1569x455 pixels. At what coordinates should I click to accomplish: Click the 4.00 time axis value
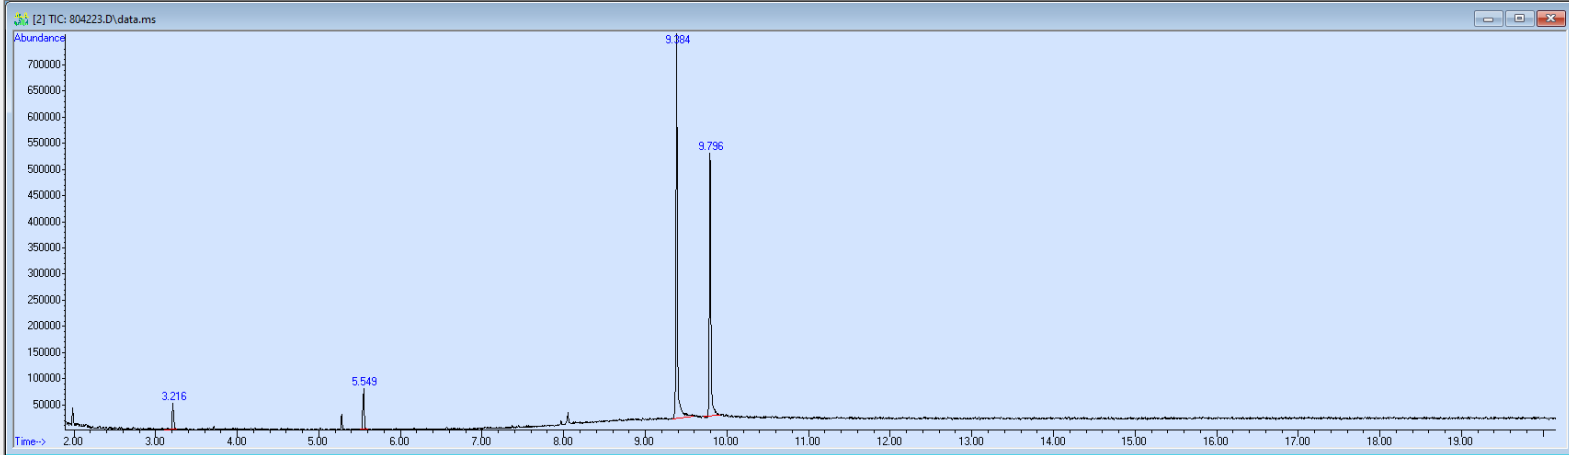point(237,441)
